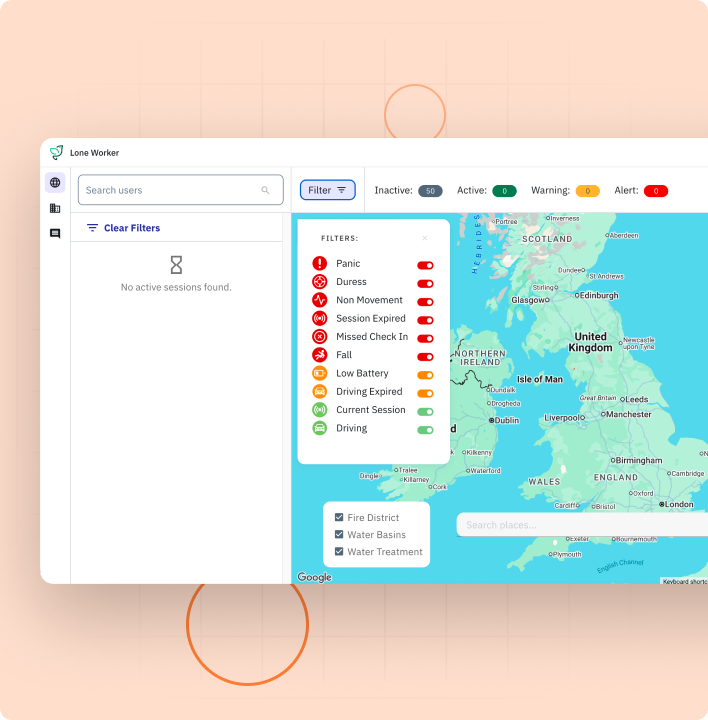Toggle the Driving Expired filter switch

[425, 394]
